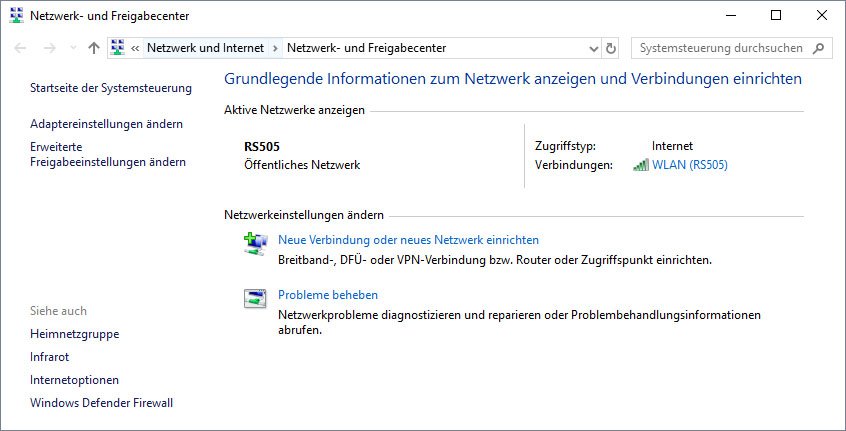The width and height of the screenshot is (846, 431).
Task: Open Adaptereinstellungen ändern
Action: (106, 124)
